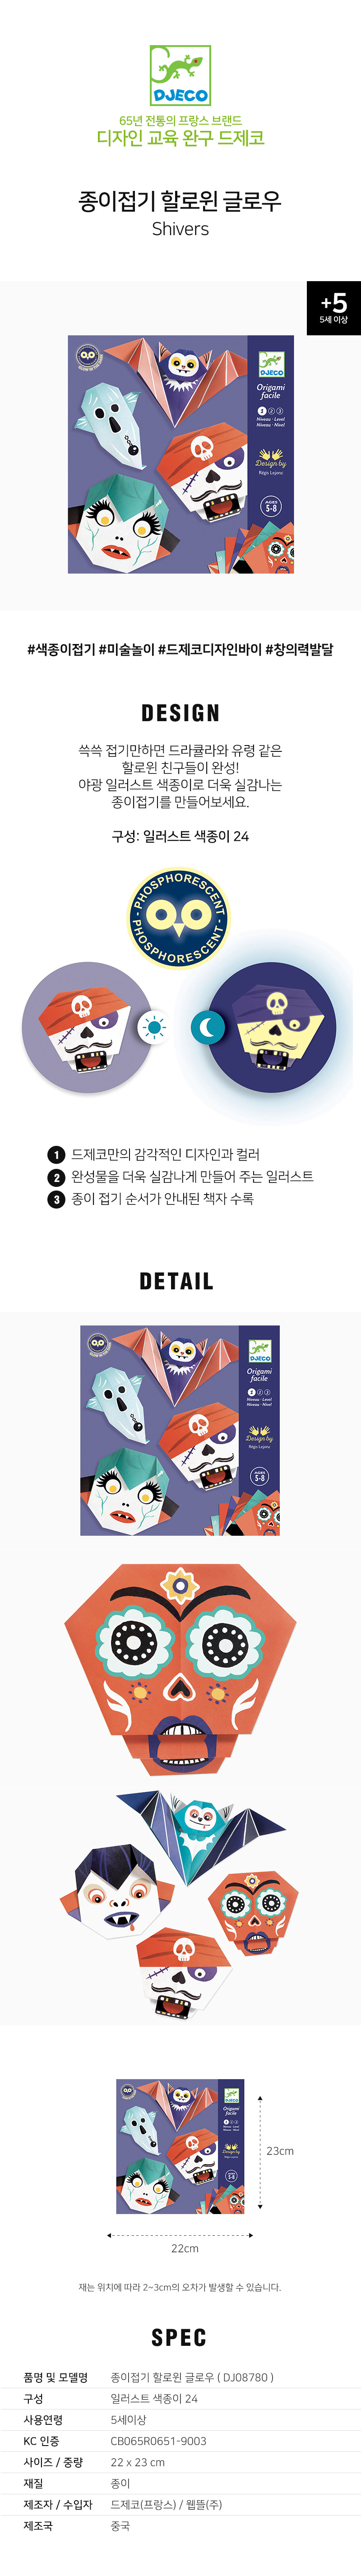Click the green DJECO gecko logo

(x=180, y=75)
